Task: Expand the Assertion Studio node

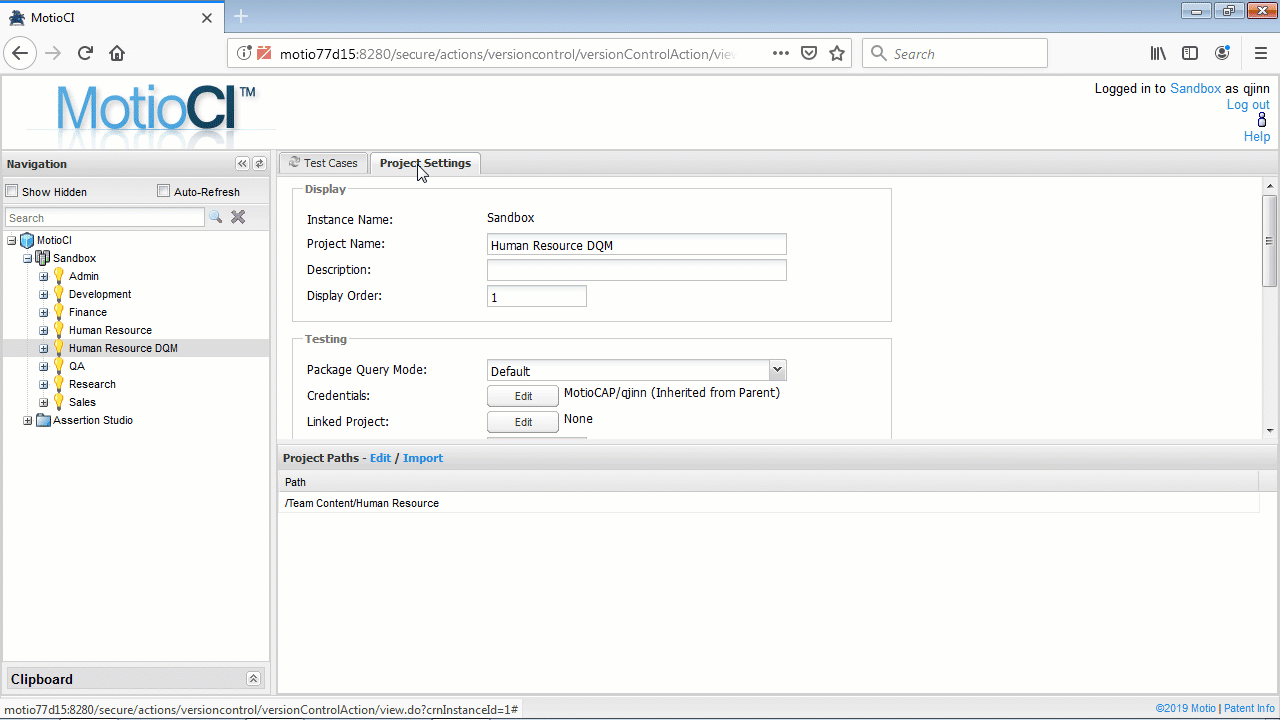Action: pyautogui.click(x=28, y=420)
